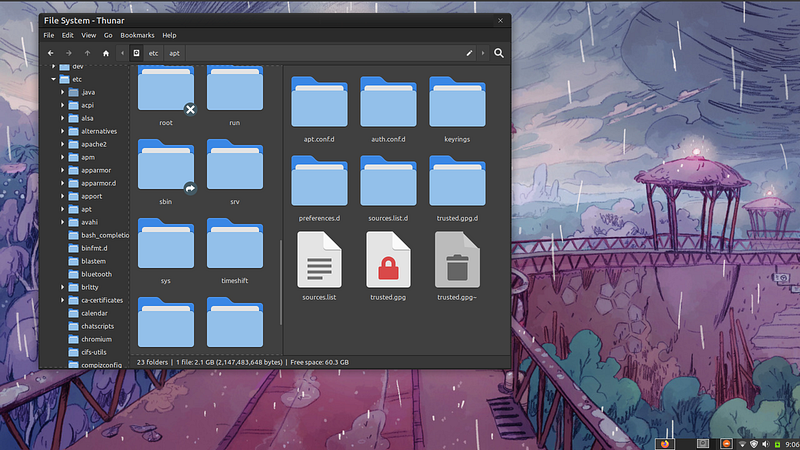Select binfmt.d in the tree
The height and width of the screenshot is (450, 800).
94,248
